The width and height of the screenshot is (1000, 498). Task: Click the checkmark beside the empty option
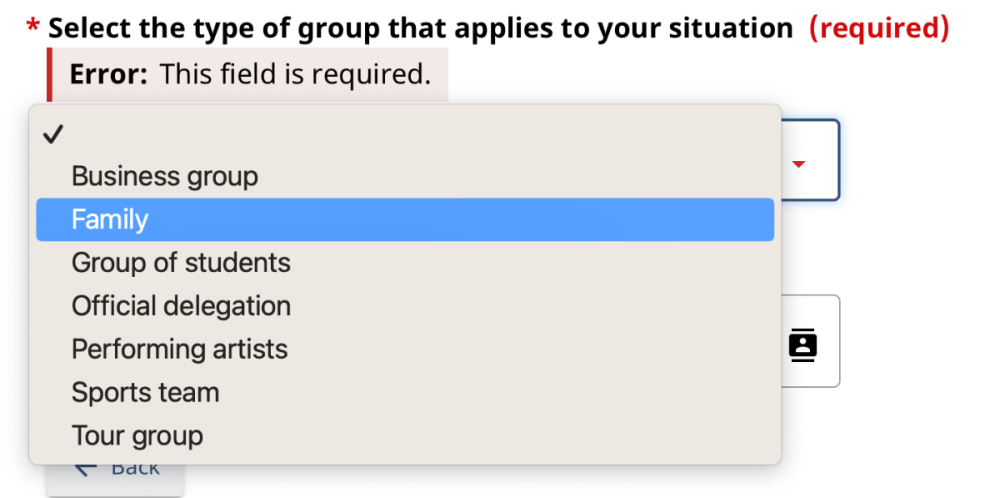coord(54,134)
